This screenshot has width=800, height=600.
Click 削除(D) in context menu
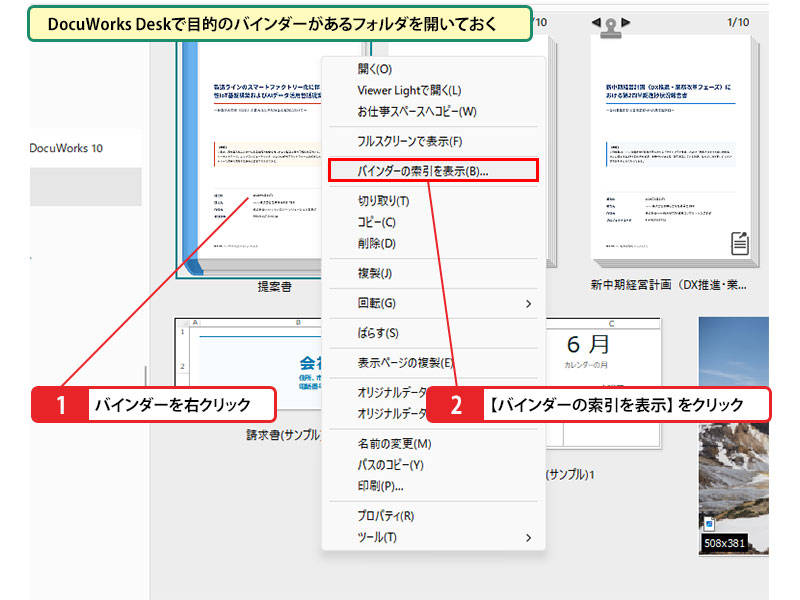coord(377,243)
